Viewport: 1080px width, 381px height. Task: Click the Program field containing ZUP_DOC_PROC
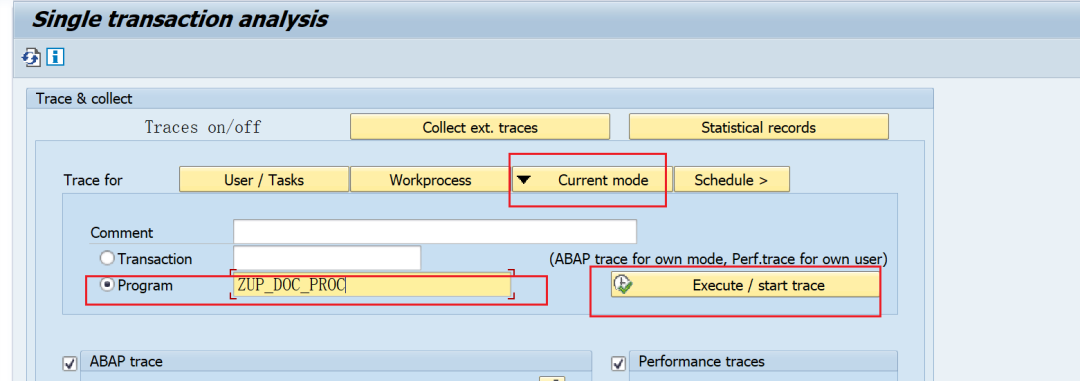click(372, 285)
